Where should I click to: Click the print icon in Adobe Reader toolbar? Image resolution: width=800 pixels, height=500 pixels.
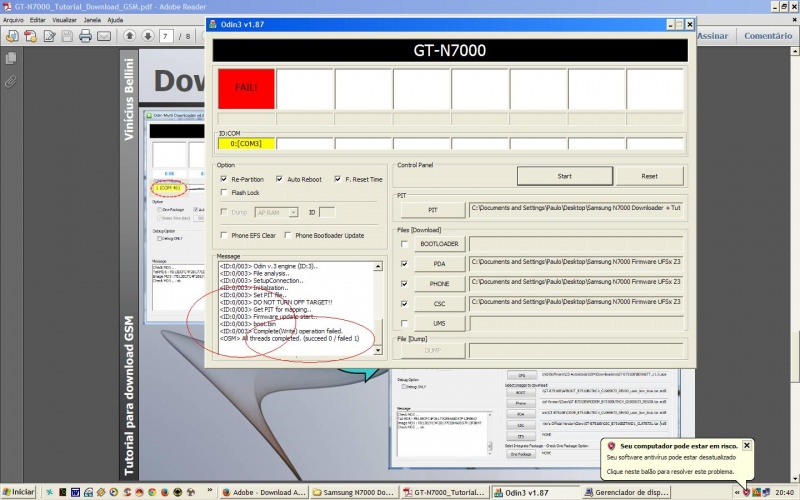85,36
